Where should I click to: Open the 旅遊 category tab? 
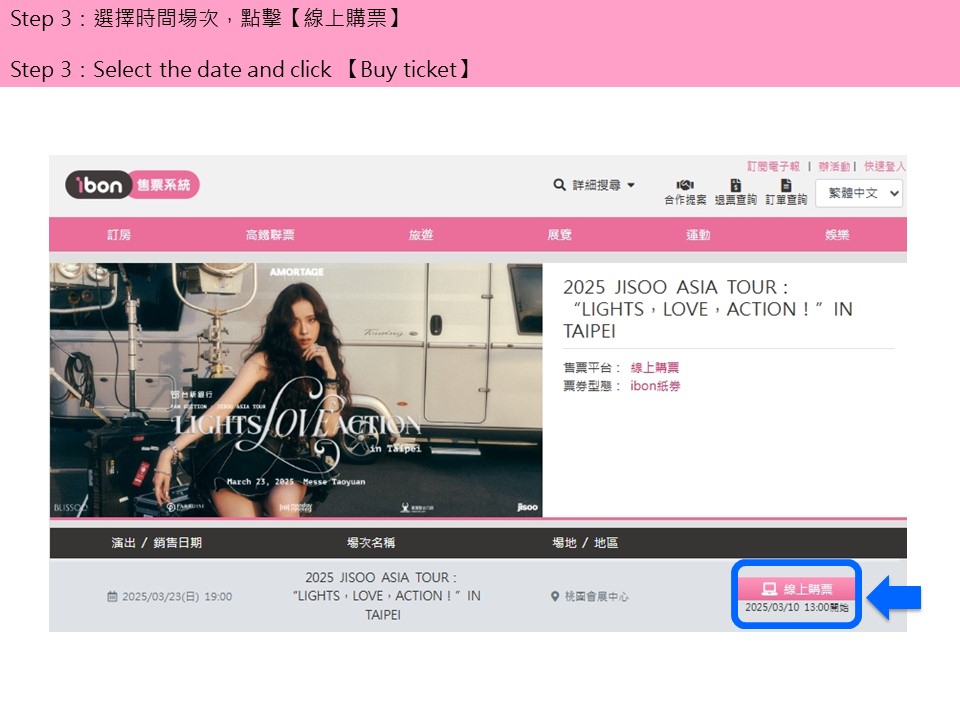click(421, 235)
